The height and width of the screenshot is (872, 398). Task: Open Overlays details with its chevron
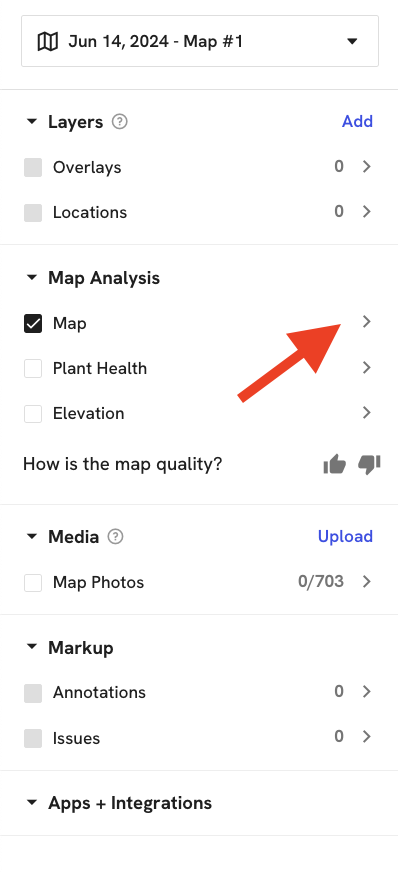pyautogui.click(x=366, y=166)
